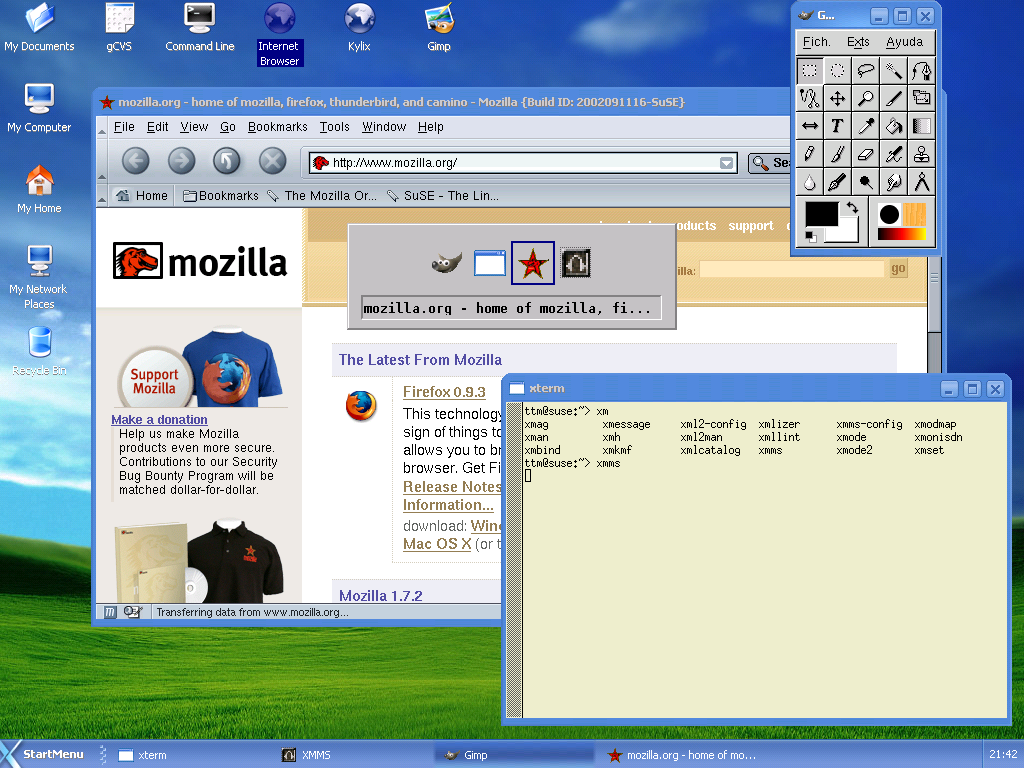The image size is (1024, 768).
Task: Open the Exts menu in Gimp
Action: click(x=858, y=42)
